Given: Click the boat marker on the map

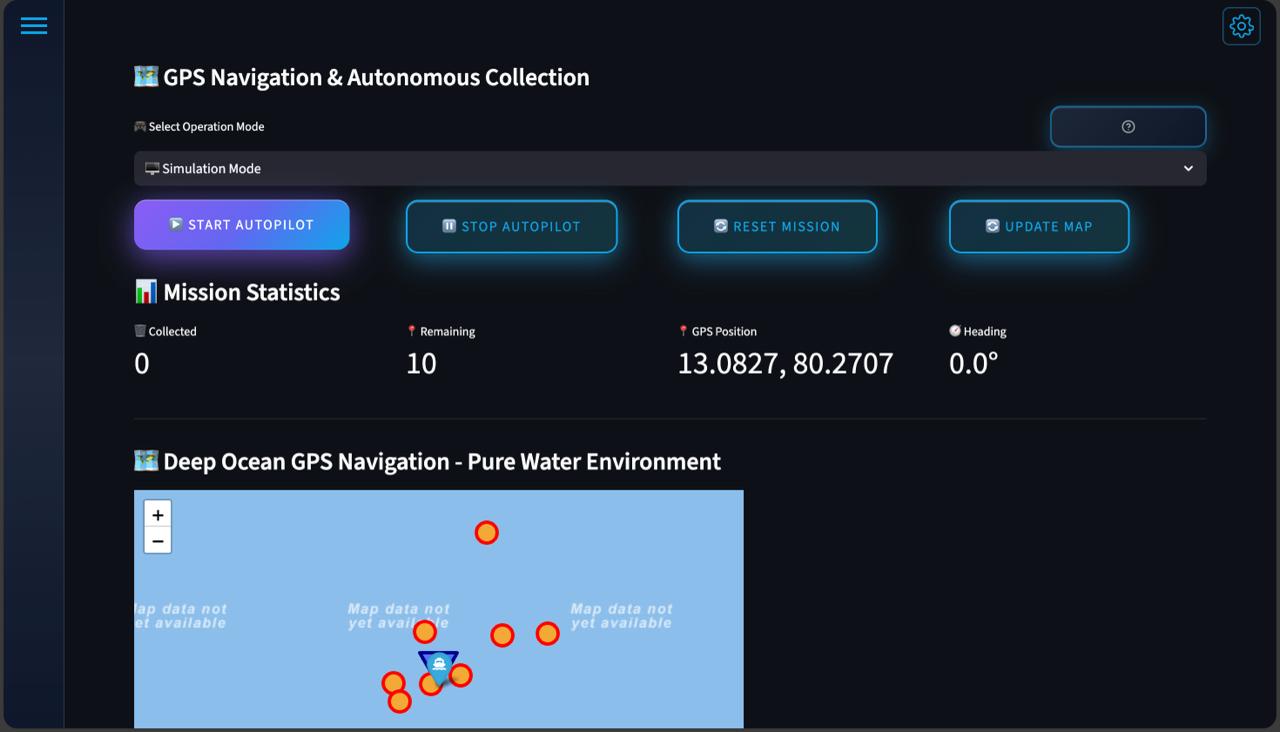Looking at the screenshot, I should pyautogui.click(x=438, y=667).
